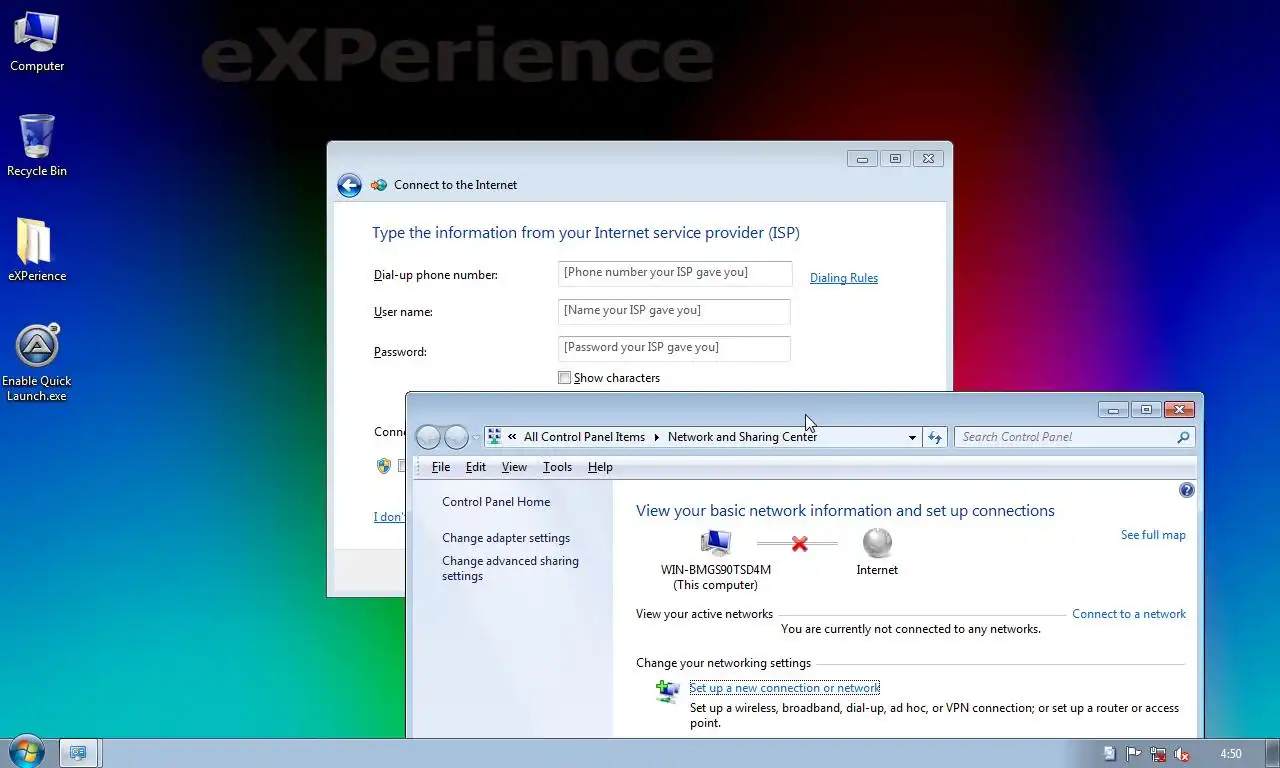Click See full map link

click(x=1153, y=535)
